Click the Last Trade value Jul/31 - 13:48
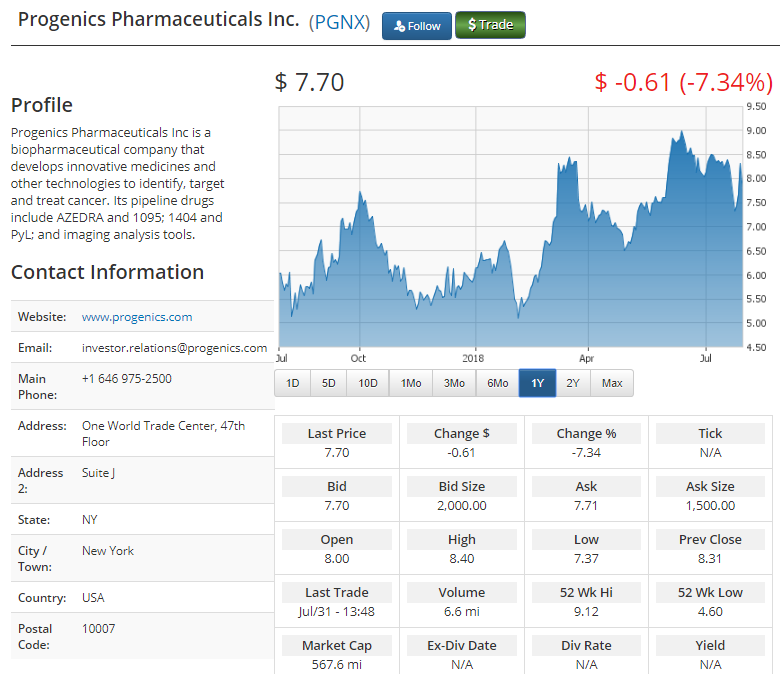The width and height of the screenshot is (780, 674). (x=337, y=612)
